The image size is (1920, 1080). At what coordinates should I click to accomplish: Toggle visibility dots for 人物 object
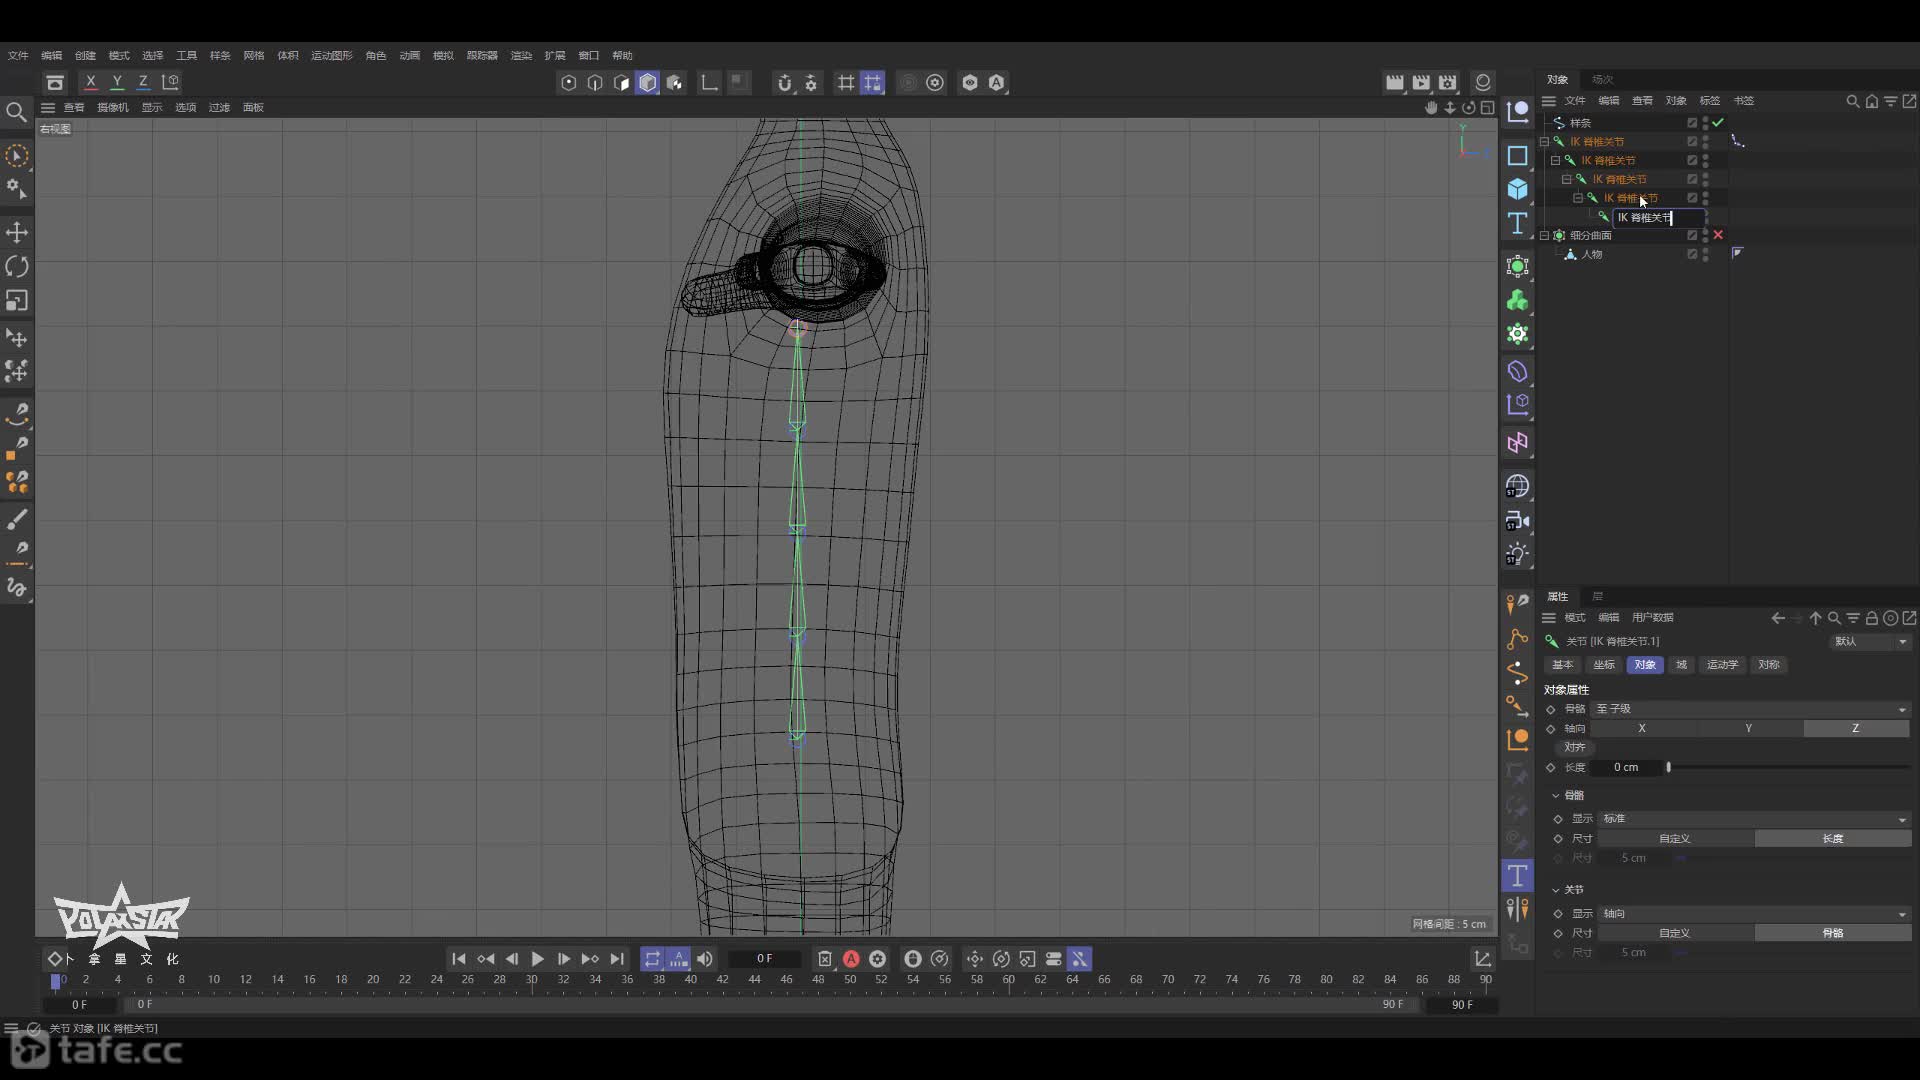pos(1705,254)
